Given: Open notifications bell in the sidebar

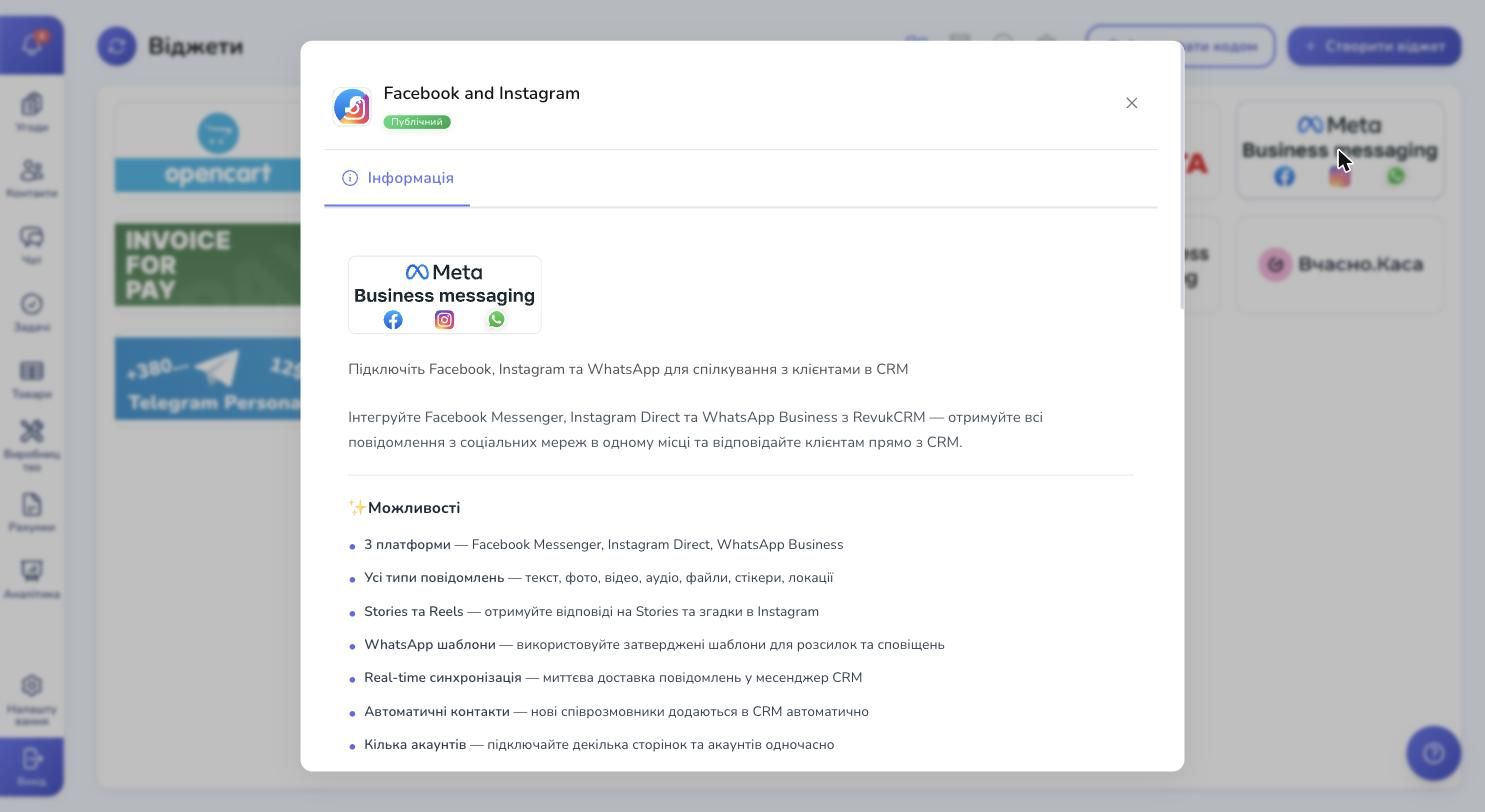Looking at the screenshot, I should pos(32,45).
